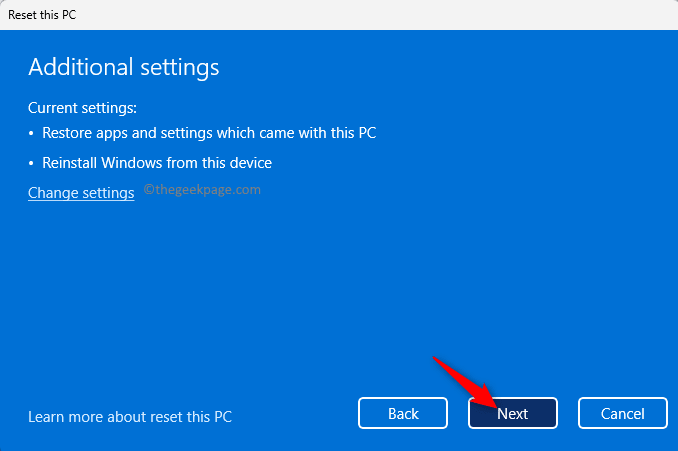Screen dimensions: 678x451
Task: Select the Reinstall Windows from this device text
Action: click(x=157, y=163)
